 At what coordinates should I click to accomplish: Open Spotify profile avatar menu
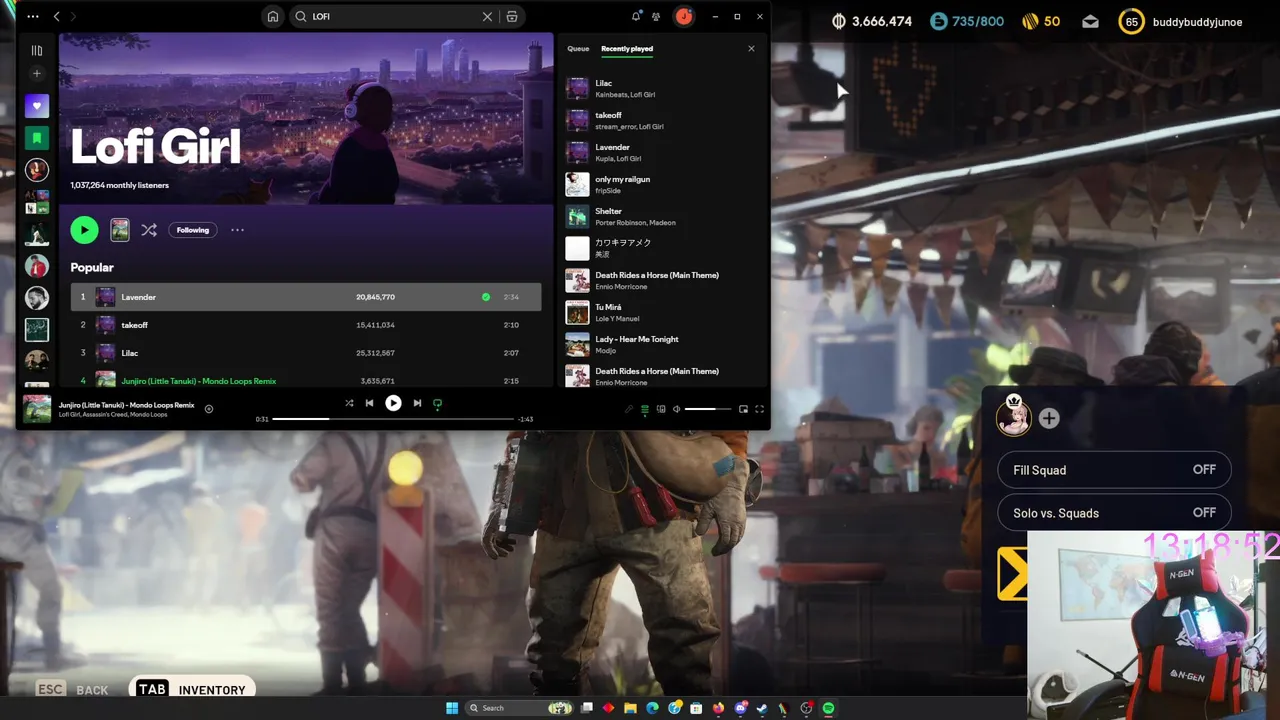pos(684,17)
